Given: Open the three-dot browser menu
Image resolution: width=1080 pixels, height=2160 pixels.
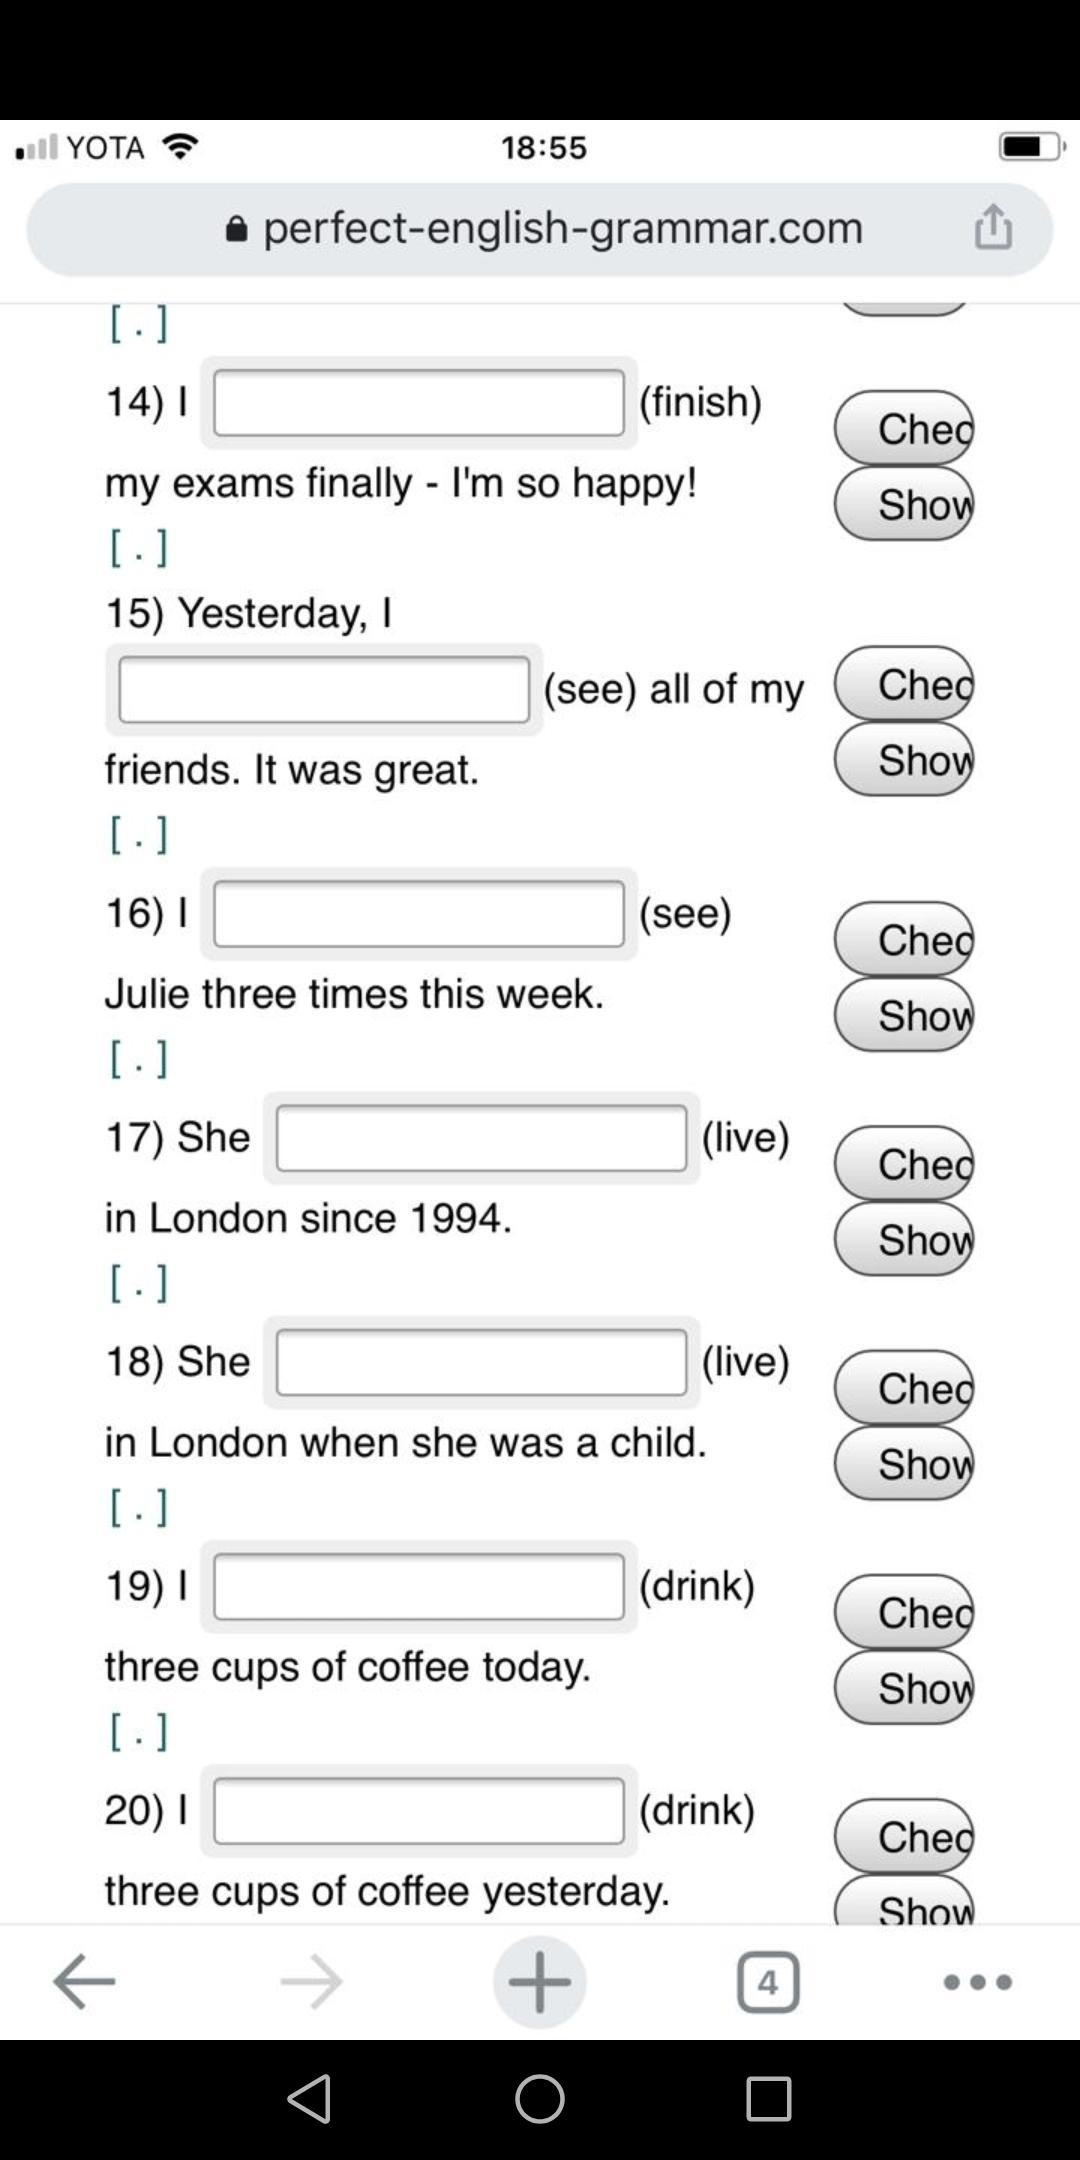Looking at the screenshot, I should 977,1981.
